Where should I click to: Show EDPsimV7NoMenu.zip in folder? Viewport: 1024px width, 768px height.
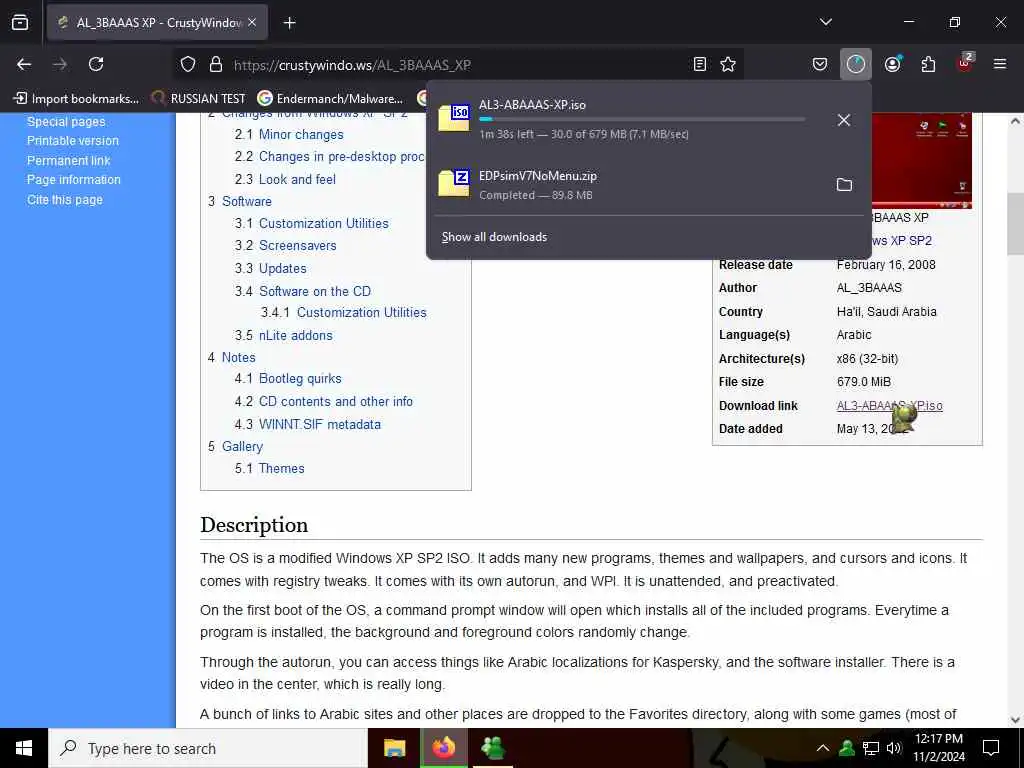[844, 185]
